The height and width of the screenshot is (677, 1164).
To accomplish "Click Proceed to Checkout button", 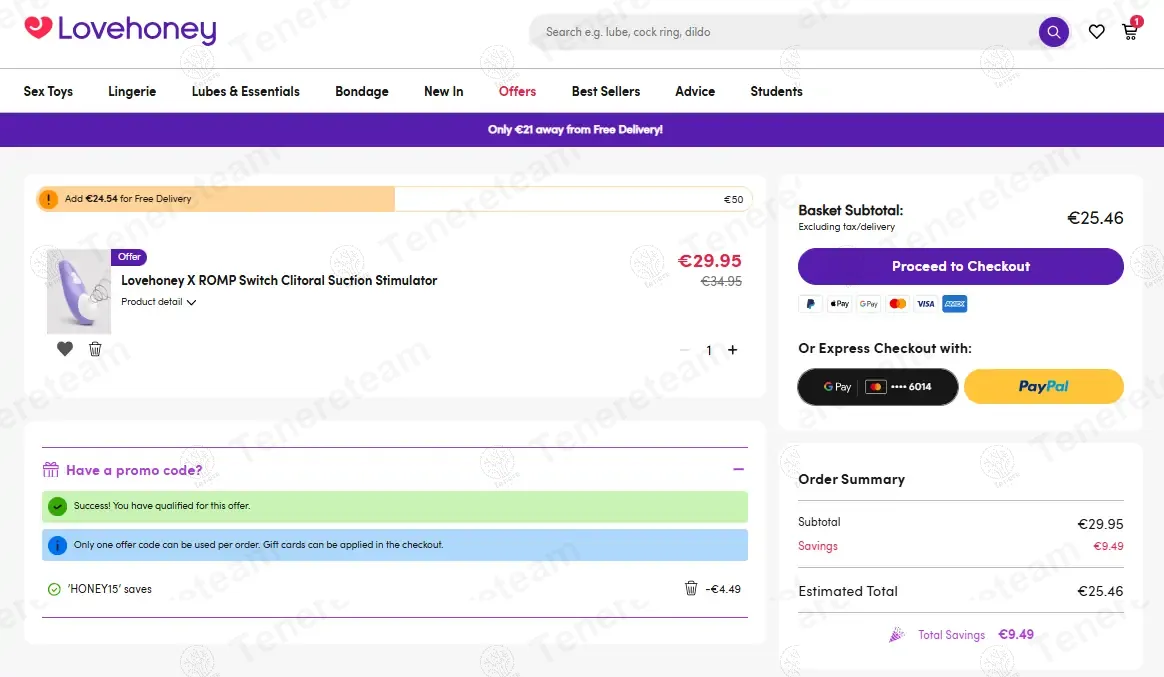I will (961, 266).
